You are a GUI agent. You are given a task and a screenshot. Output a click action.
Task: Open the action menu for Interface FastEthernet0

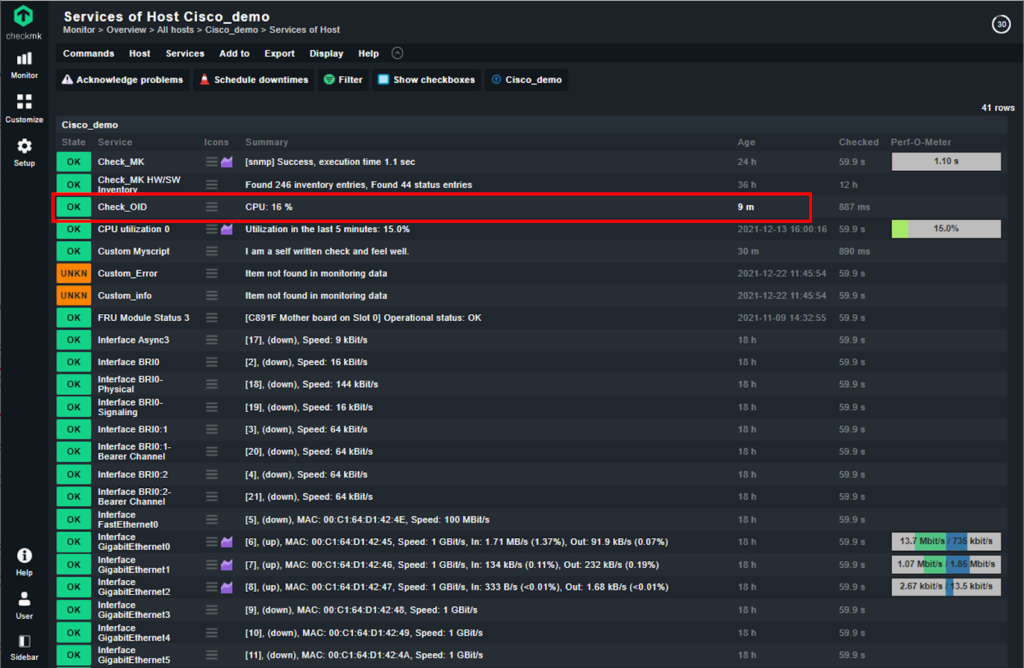pos(212,519)
